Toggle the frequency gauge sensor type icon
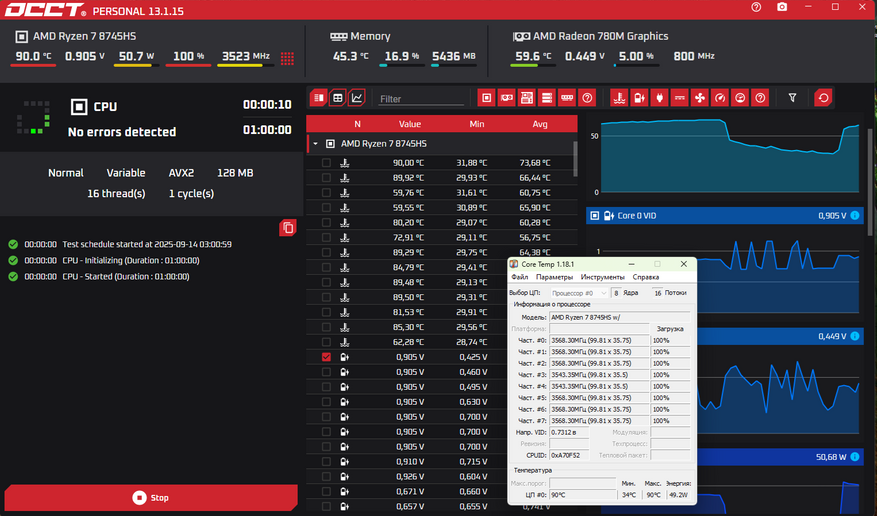Image resolution: width=877 pixels, height=516 pixels. [x=720, y=98]
